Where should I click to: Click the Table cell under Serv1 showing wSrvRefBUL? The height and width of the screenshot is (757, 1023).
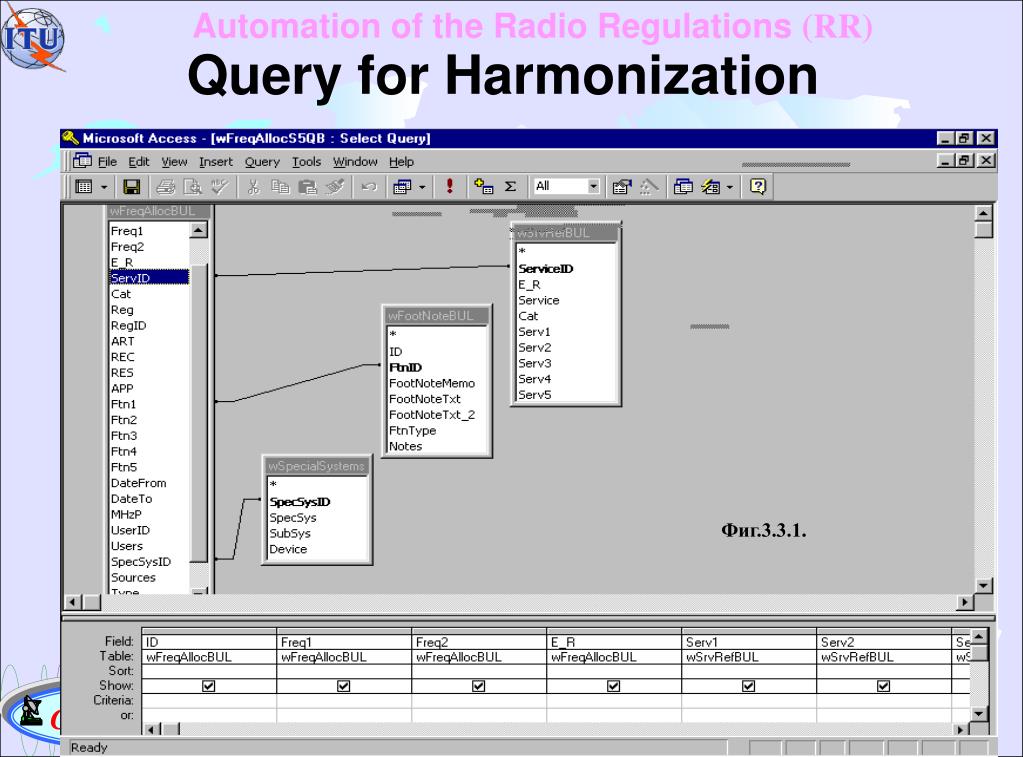point(749,657)
